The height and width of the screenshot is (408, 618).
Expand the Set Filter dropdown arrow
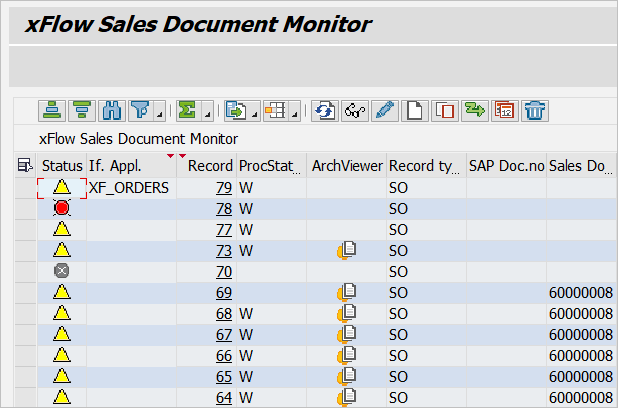156,114
